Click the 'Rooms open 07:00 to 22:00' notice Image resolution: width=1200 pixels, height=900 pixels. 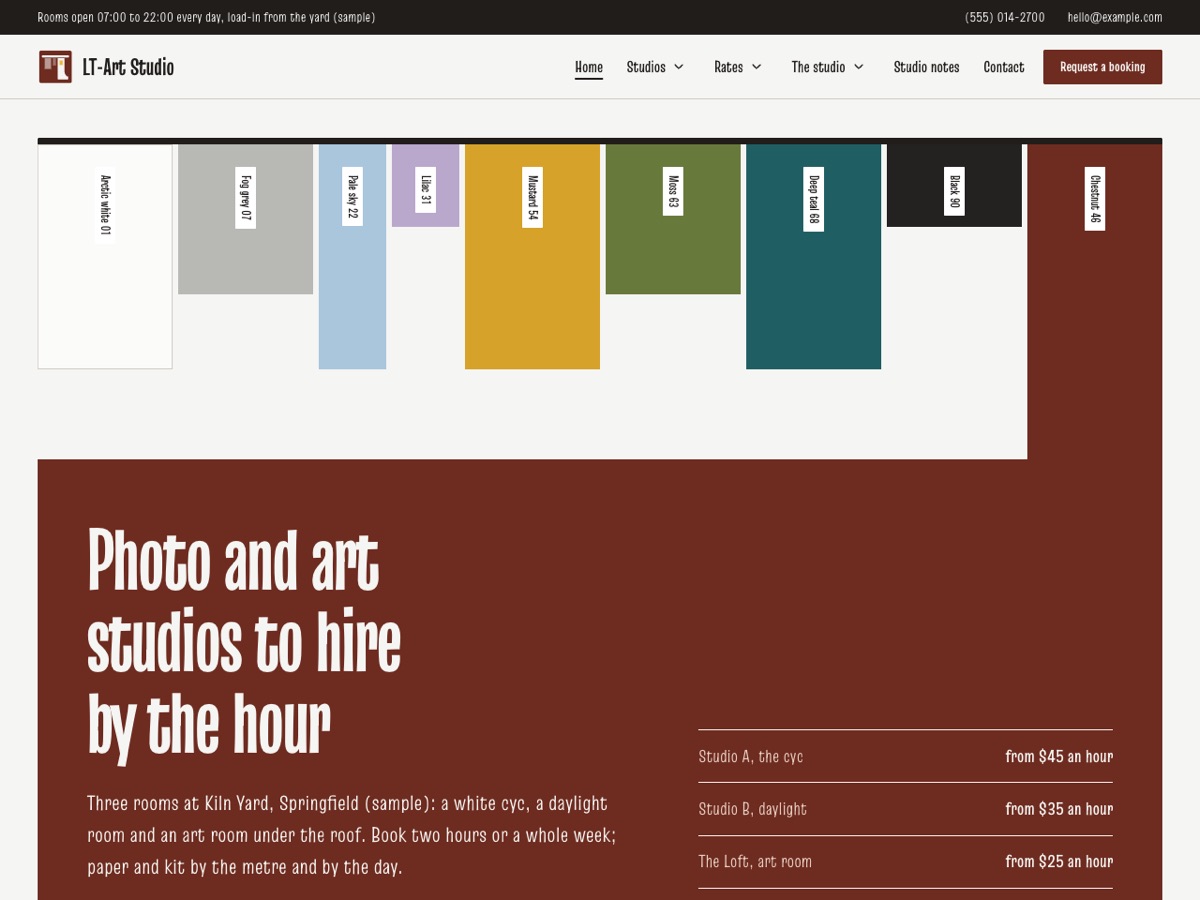(x=206, y=17)
